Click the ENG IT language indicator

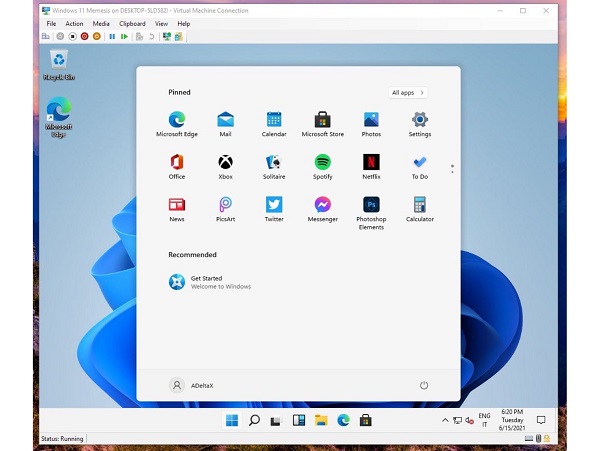[484, 420]
